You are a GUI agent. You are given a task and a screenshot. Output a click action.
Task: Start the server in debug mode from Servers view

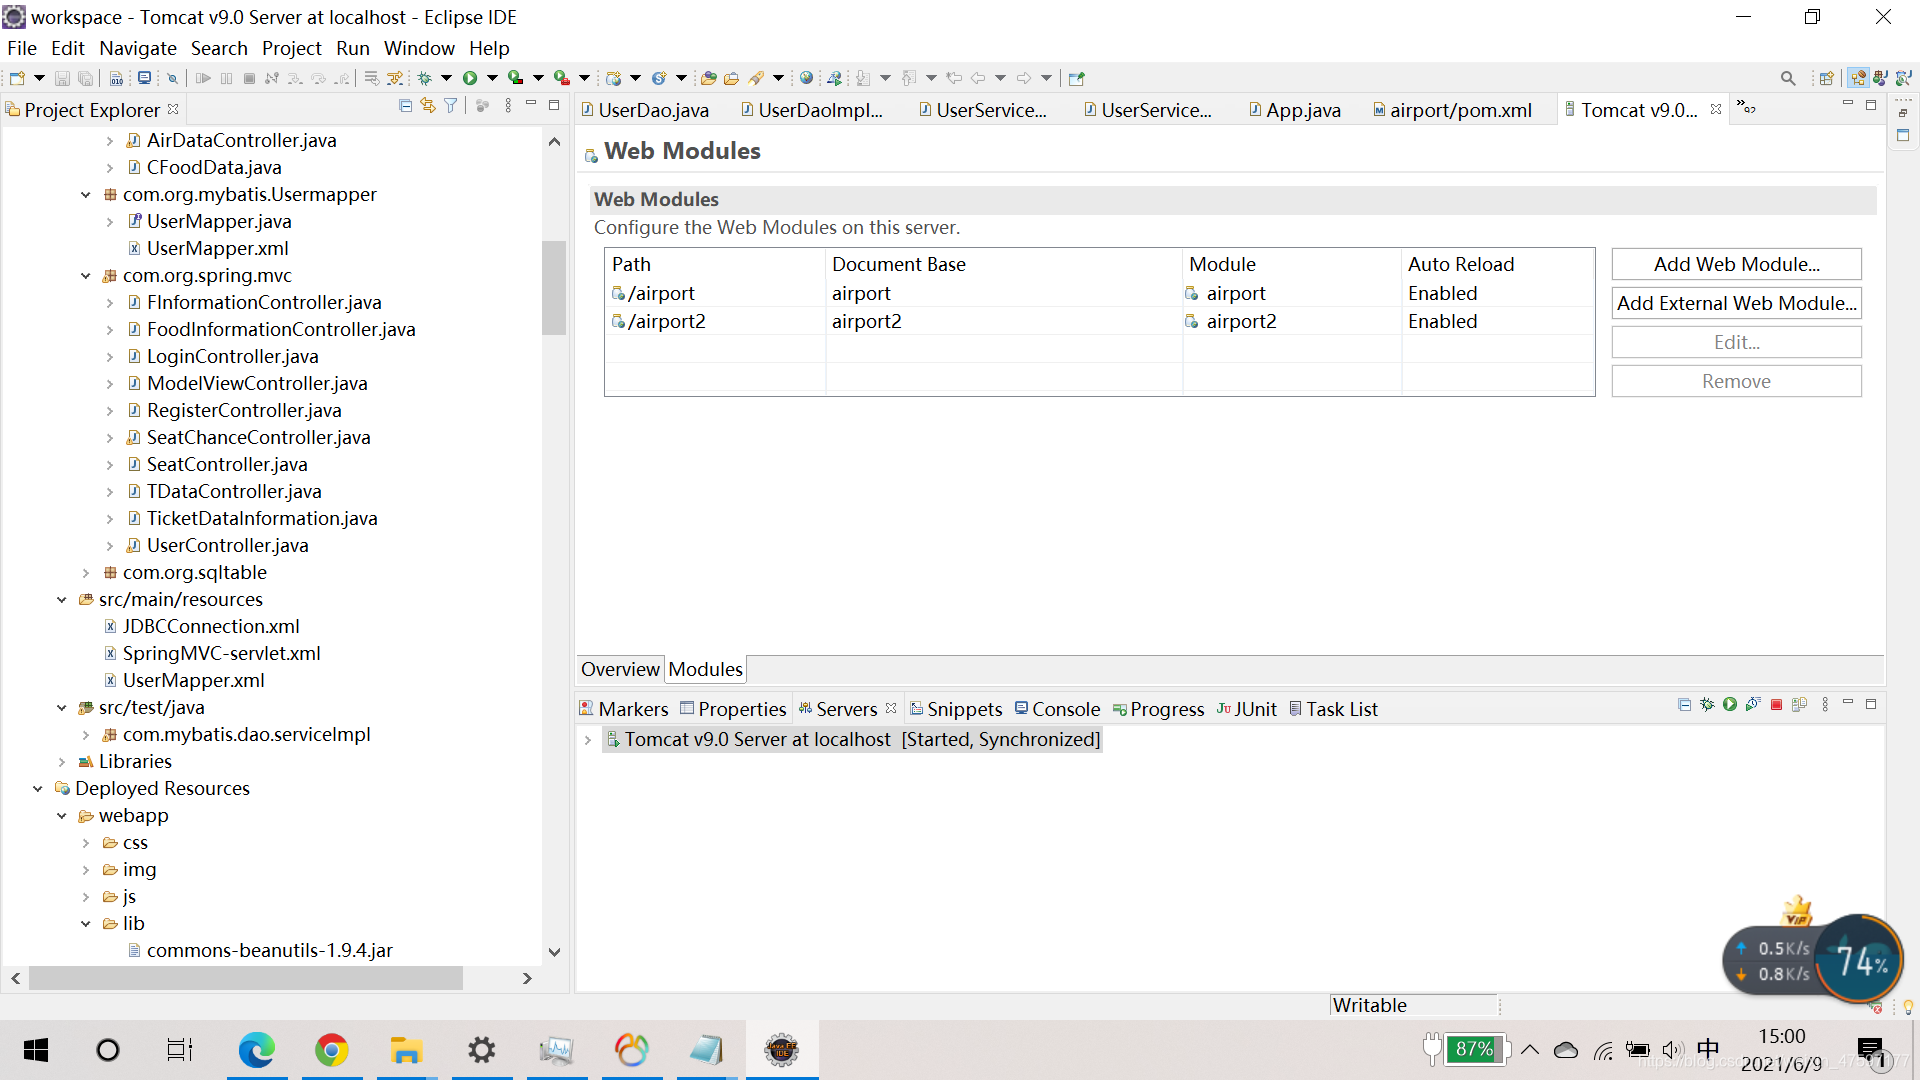pyautogui.click(x=1707, y=705)
